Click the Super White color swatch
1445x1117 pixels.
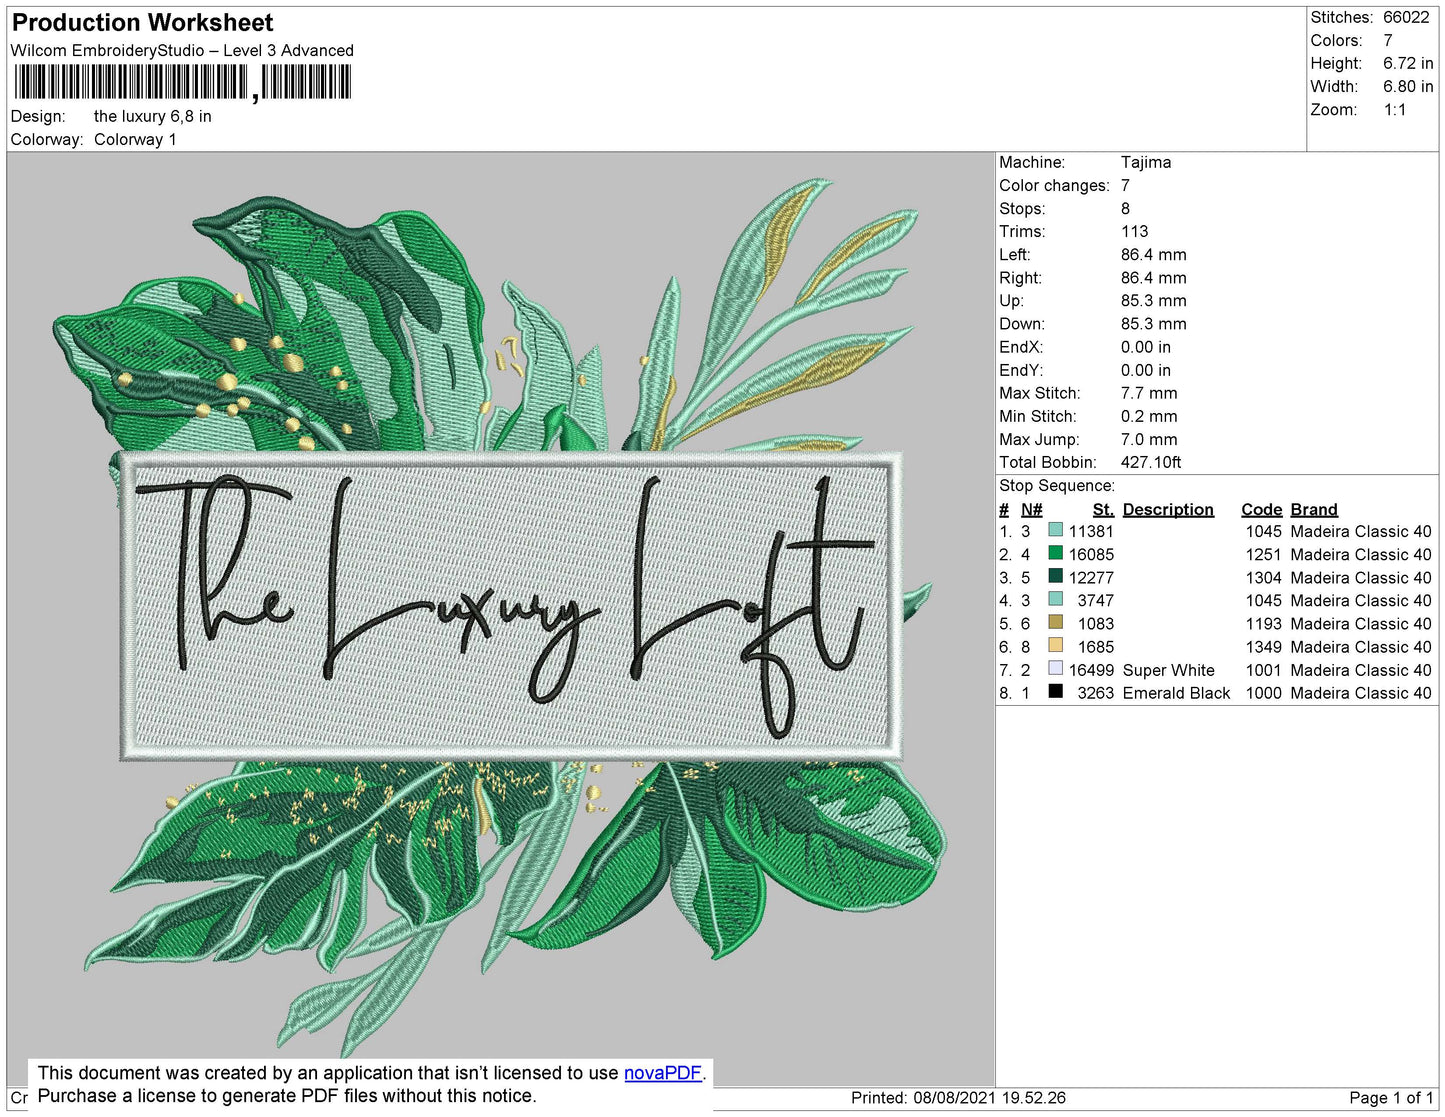point(1055,668)
